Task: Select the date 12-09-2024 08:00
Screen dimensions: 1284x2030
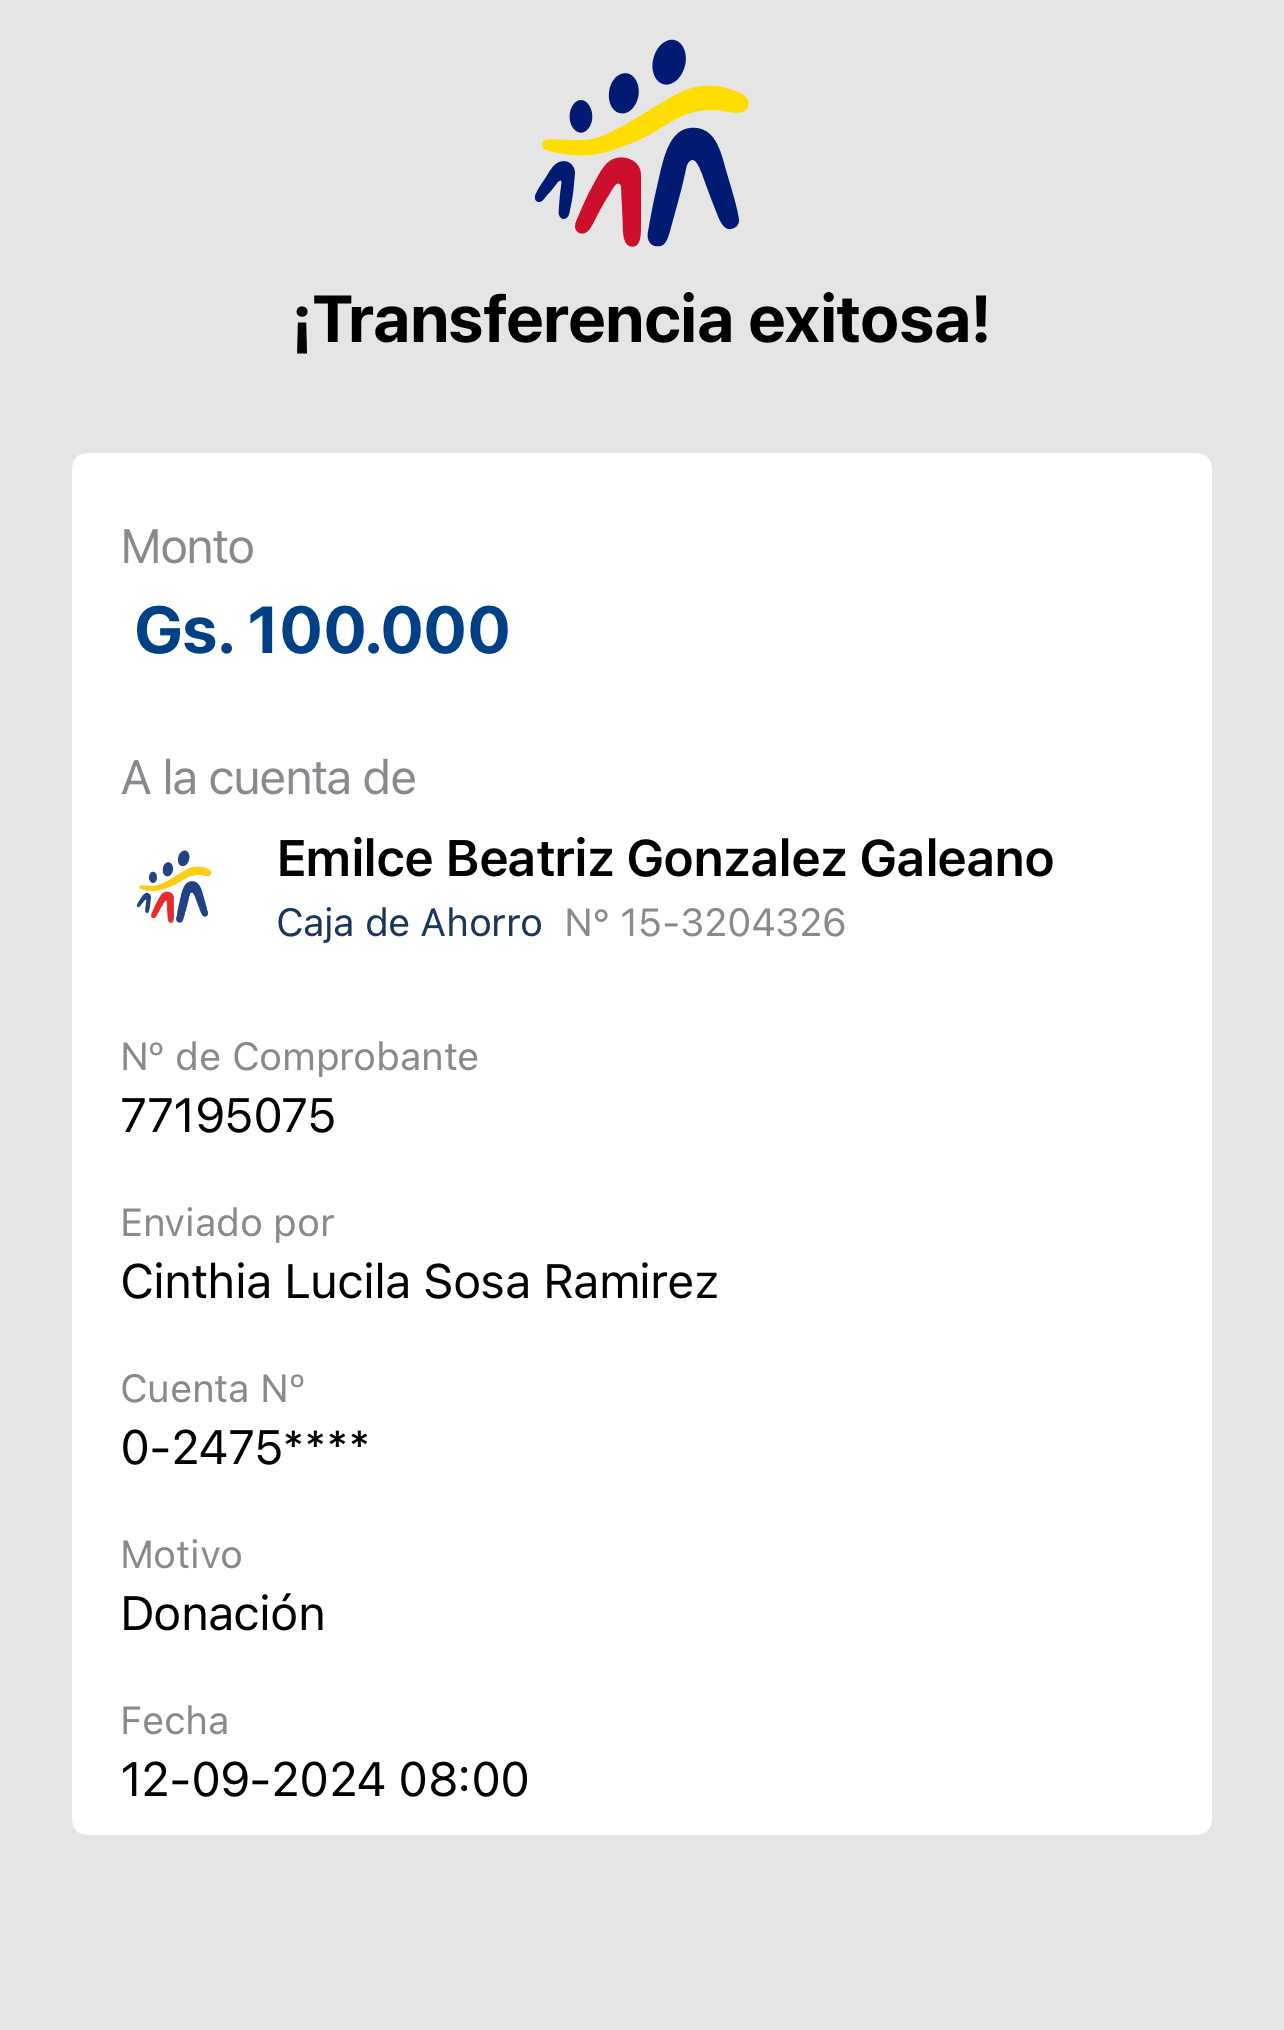Action: (x=324, y=1780)
